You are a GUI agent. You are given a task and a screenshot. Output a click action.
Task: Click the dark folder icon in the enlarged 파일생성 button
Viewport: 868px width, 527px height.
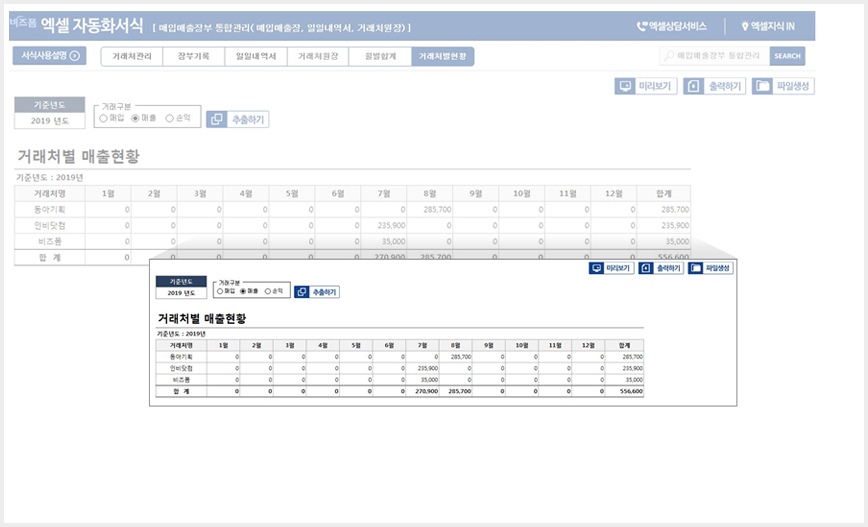pyautogui.click(x=695, y=268)
